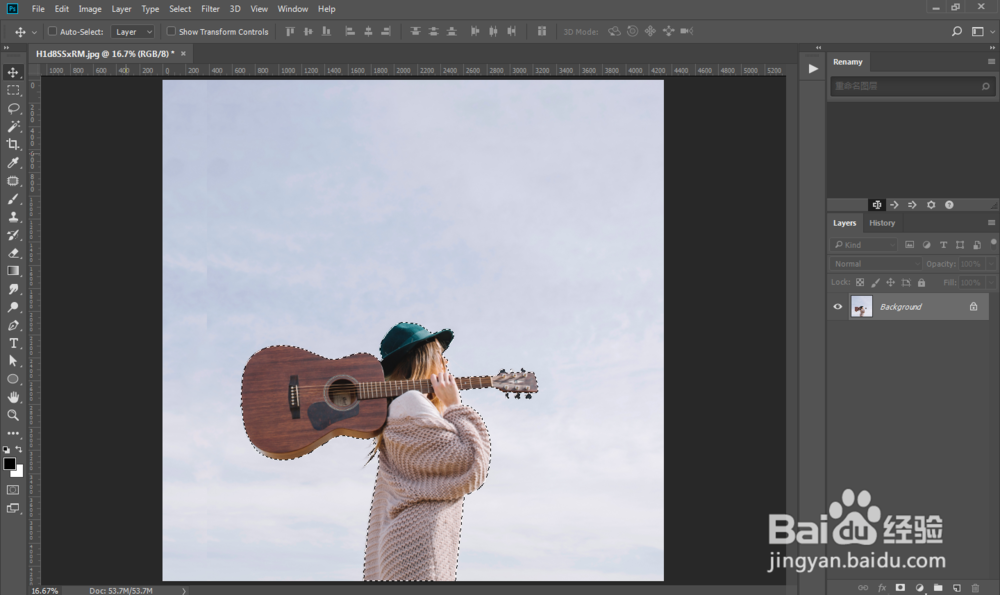The image size is (1000, 595).
Task: Select the Renamy panel tab
Action: coord(848,62)
